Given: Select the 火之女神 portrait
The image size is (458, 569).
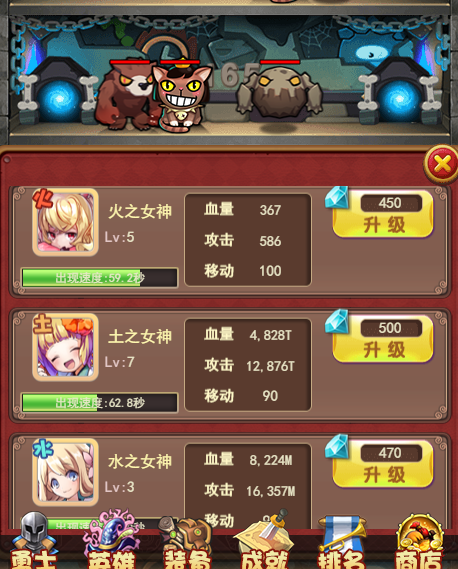Looking at the screenshot, I should [65, 222].
